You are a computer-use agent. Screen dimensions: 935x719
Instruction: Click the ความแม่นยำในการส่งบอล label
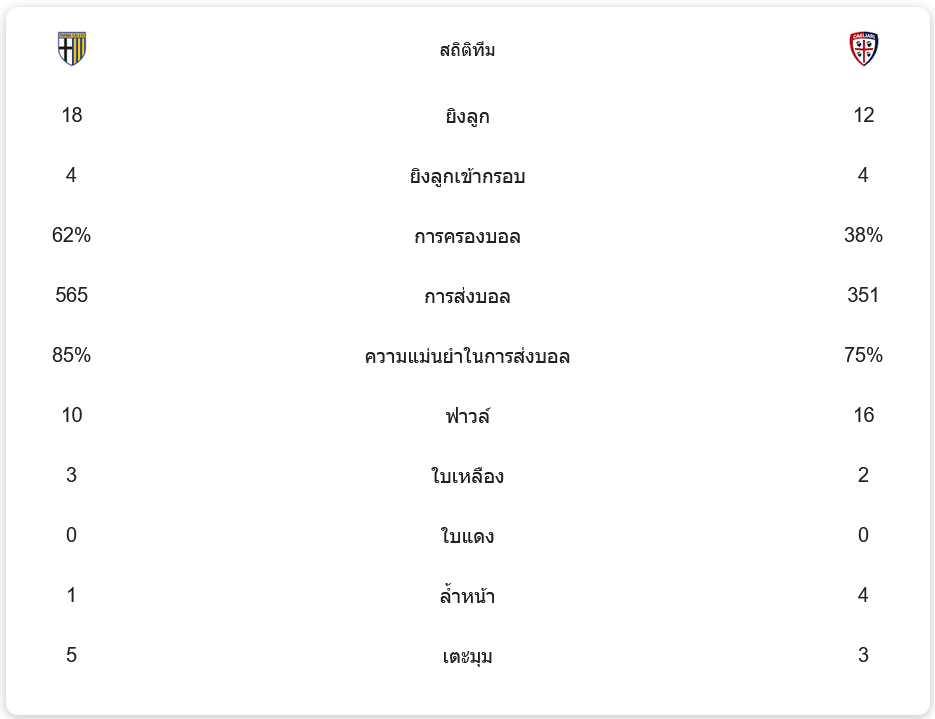click(468, 356)
